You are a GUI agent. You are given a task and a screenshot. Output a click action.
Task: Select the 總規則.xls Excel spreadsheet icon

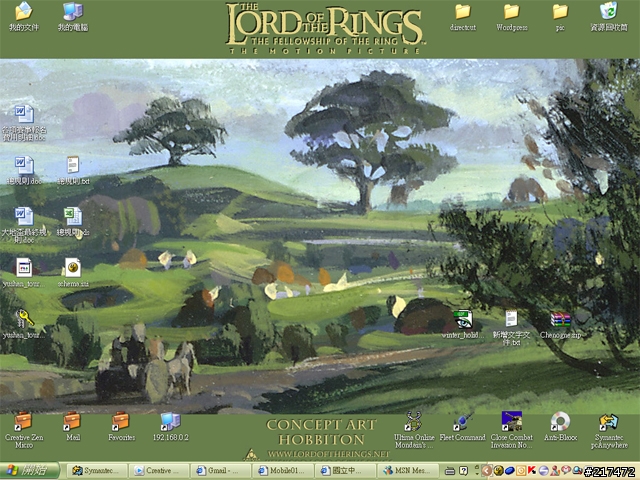click(x=73, y=222)
